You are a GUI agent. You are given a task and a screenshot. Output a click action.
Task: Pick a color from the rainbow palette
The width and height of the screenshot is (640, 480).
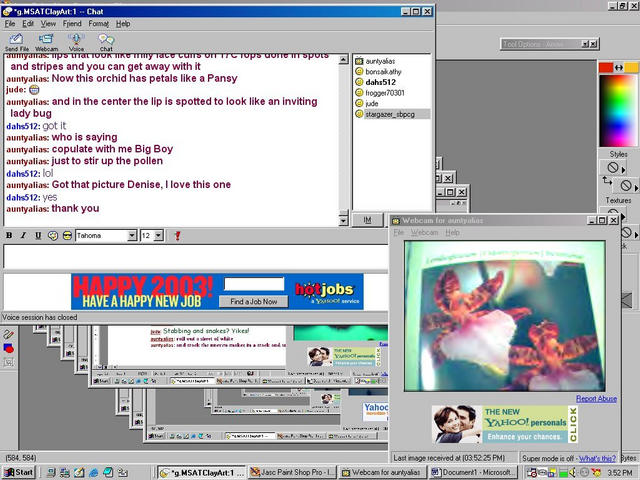point(618,110)
